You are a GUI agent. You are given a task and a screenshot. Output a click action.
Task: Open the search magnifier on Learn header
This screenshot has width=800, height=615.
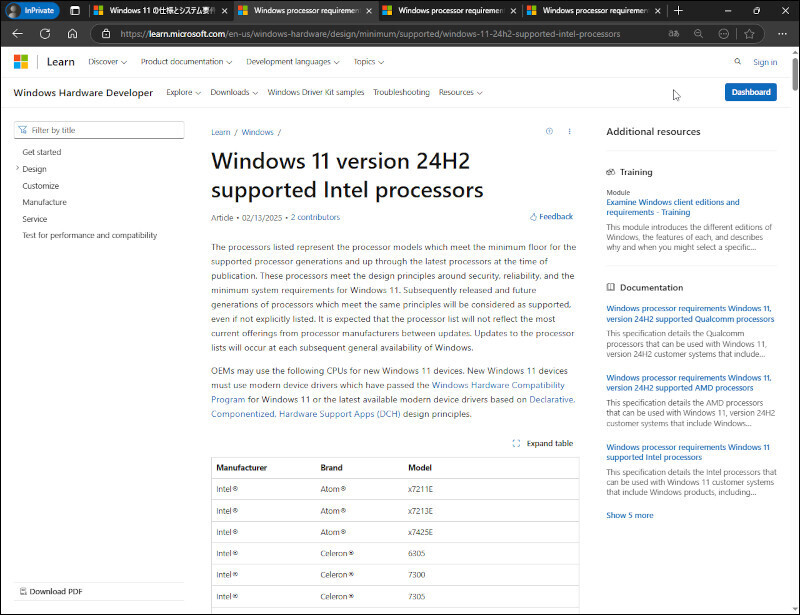[737, 61]
